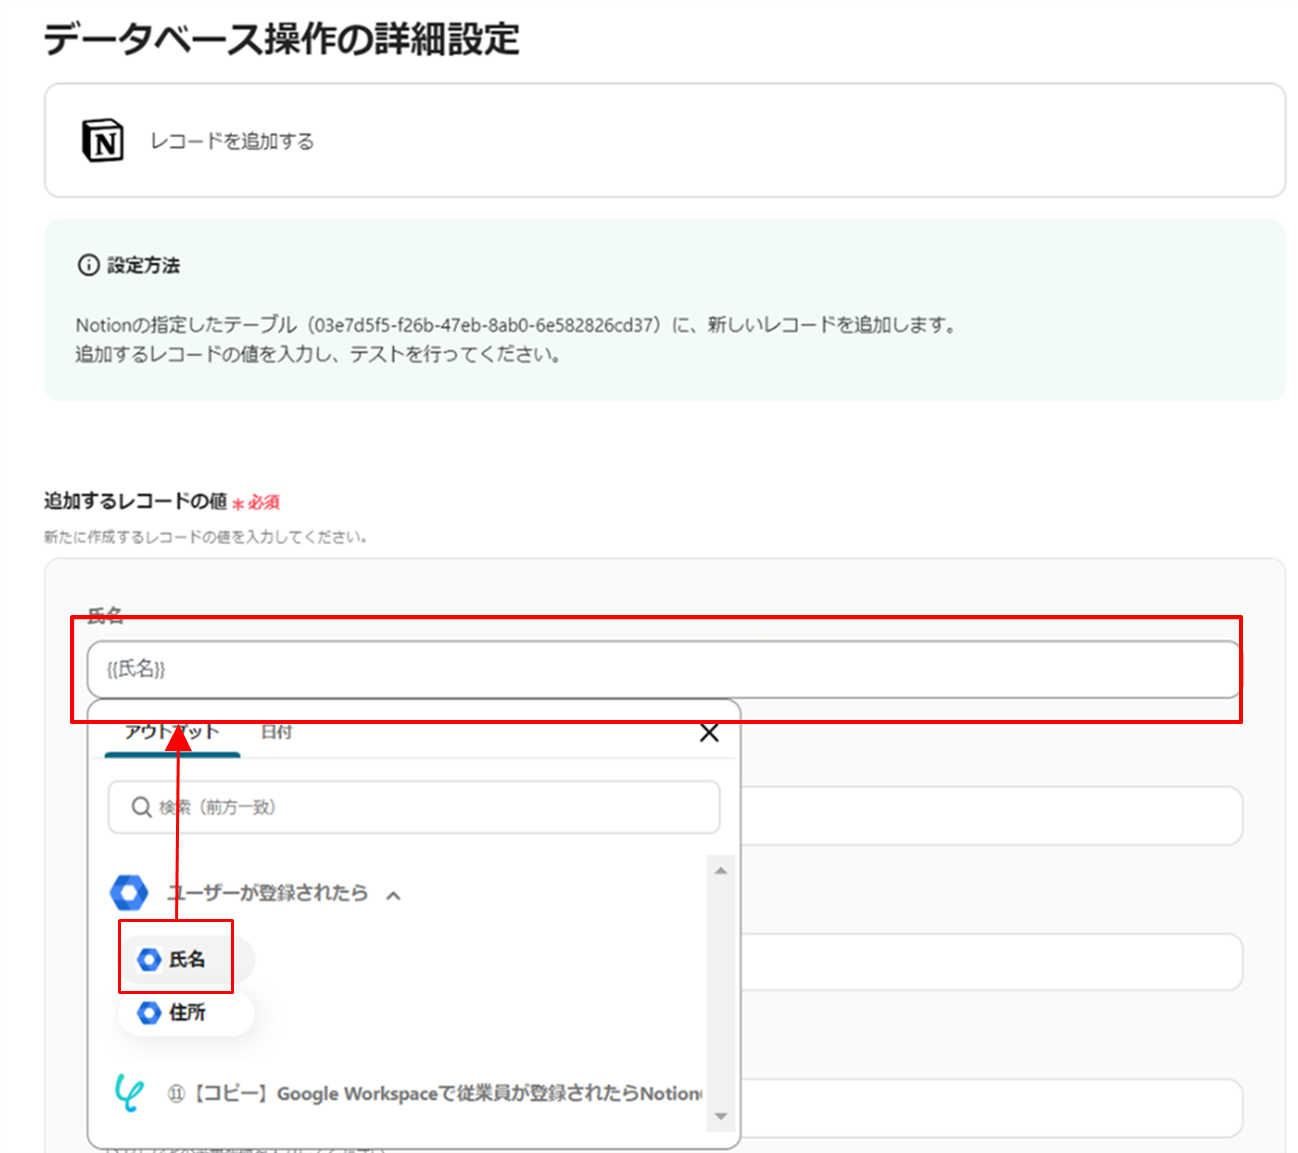The width and height of the screenshot is (1298, 1153).
Task: Close the output picker popup with X
Action: coord(709,733)
